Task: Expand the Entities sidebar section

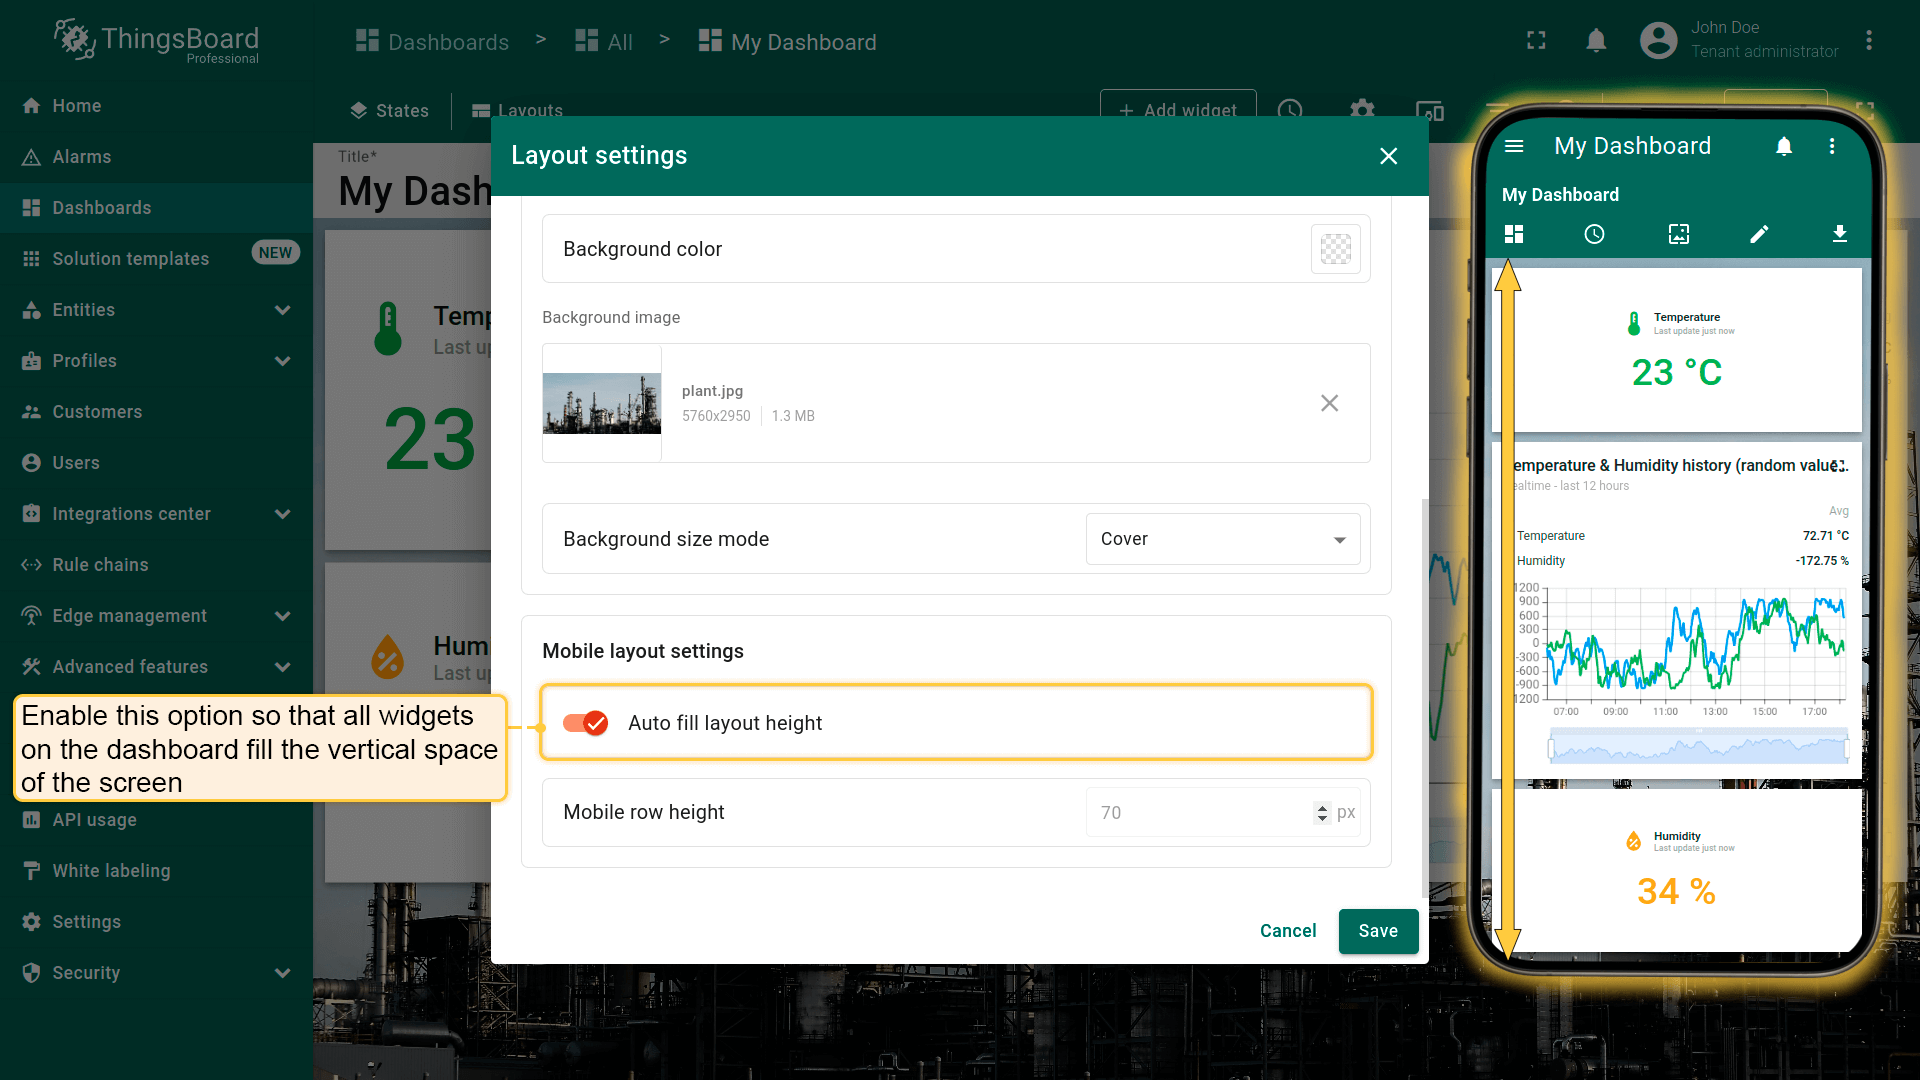Action: (x=283, y=310)
